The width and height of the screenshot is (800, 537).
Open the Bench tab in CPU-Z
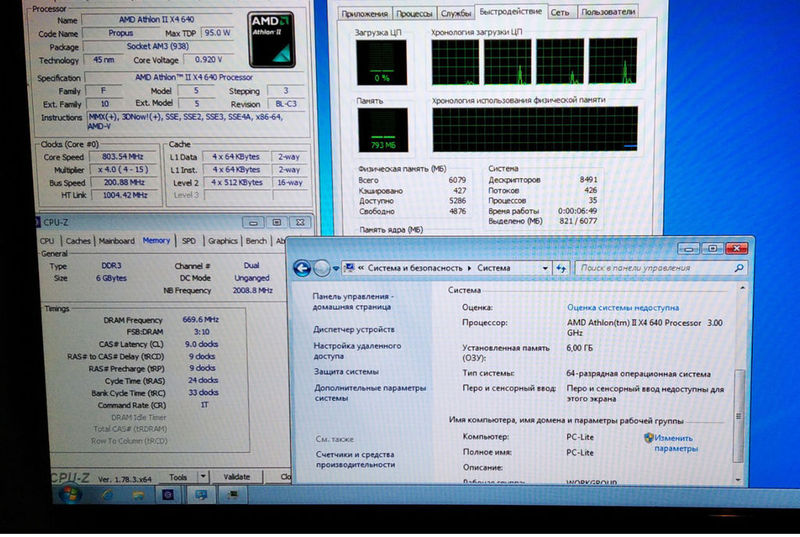tap(256, 241)
